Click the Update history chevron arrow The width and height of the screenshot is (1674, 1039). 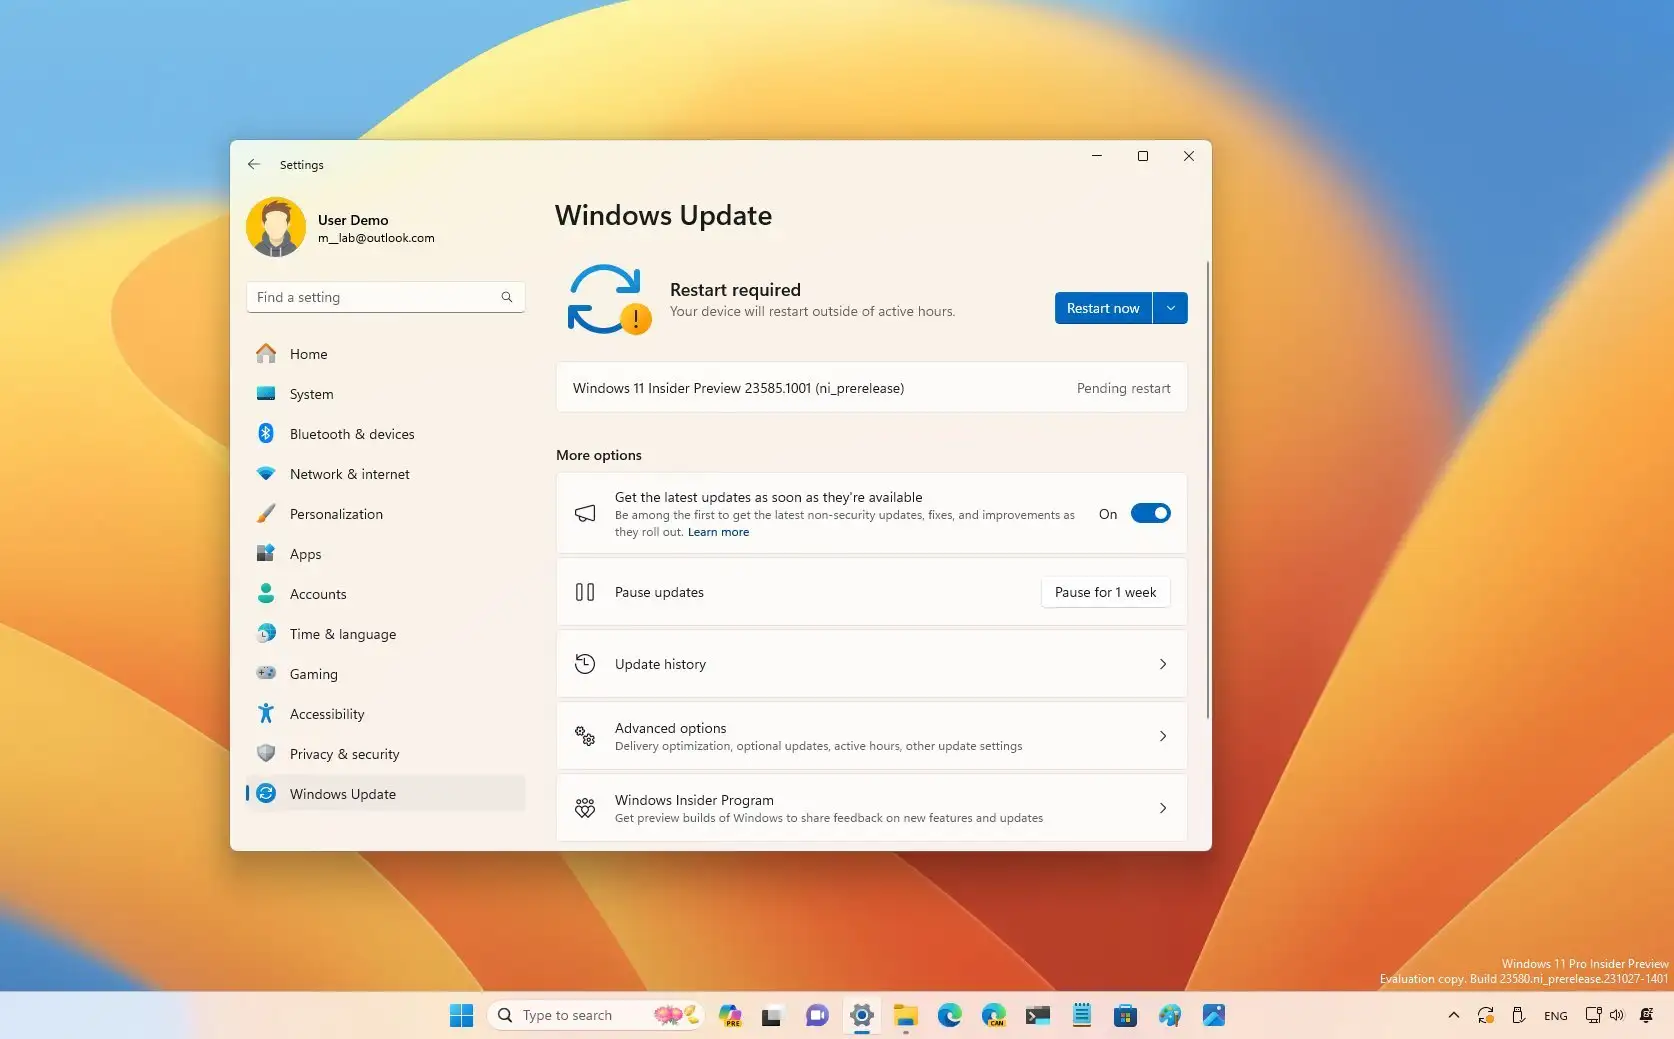[x=1162, y=664]
